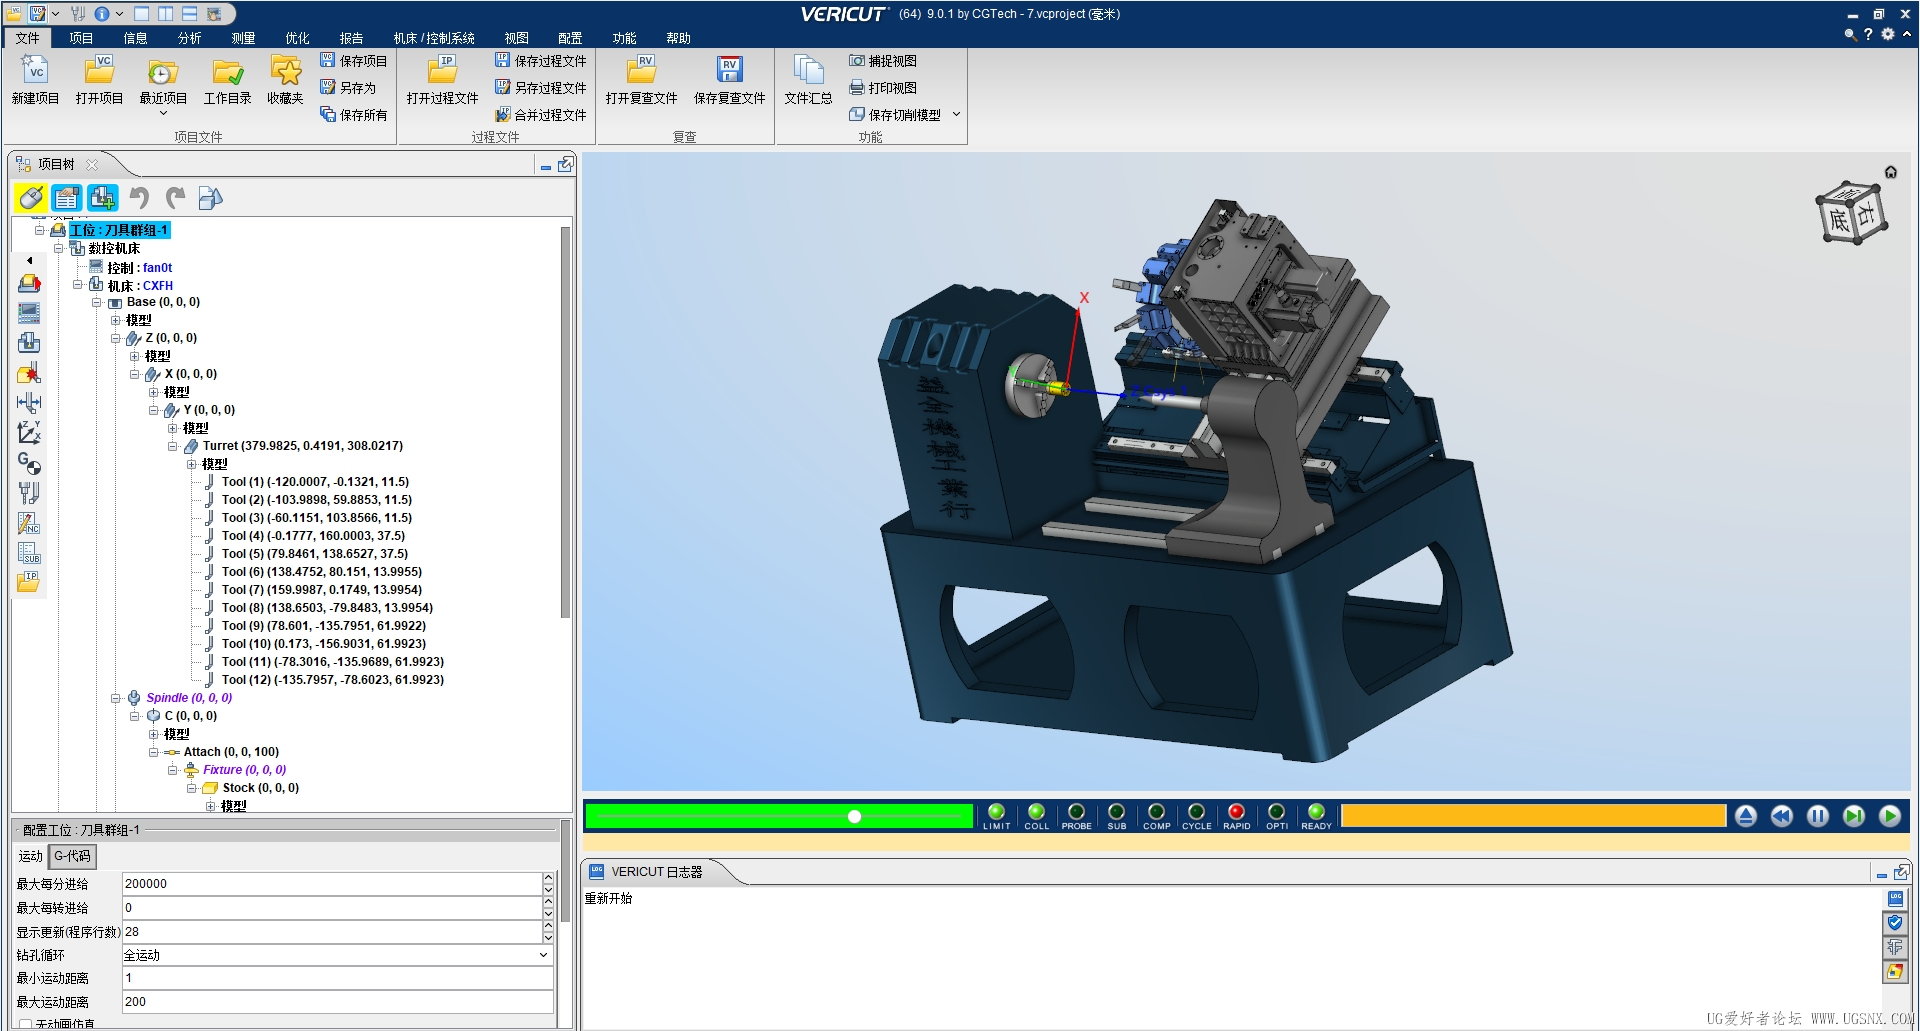Click the 新建项目 (New Project) icon
Image resolution: width=1920 pixels, height=1031 pixels.
[x=35, y=70]
